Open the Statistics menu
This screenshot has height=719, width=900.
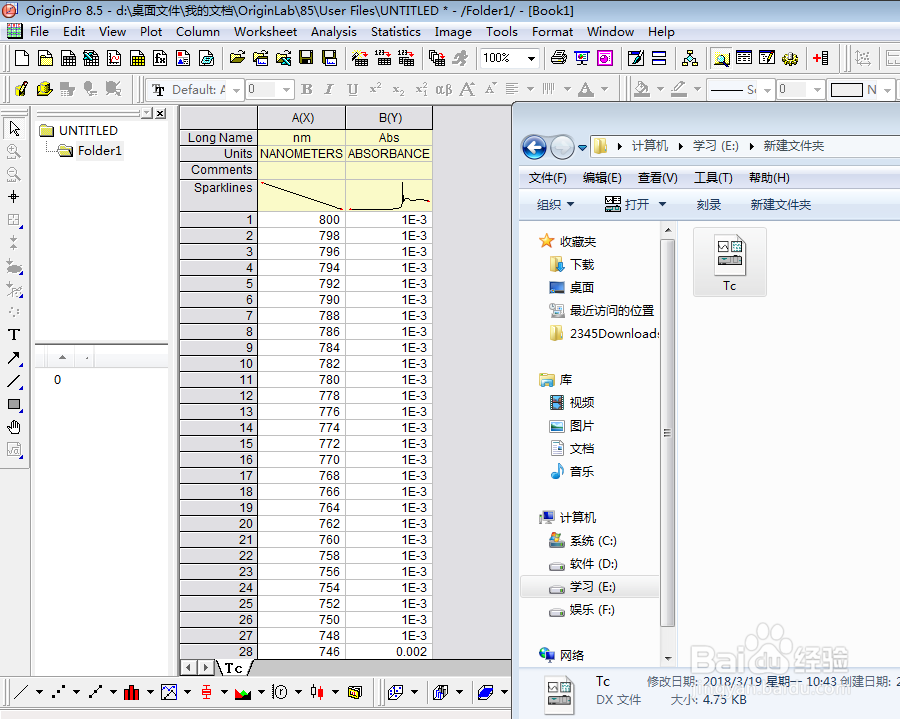pyautogui.click(x=395, y=32)
